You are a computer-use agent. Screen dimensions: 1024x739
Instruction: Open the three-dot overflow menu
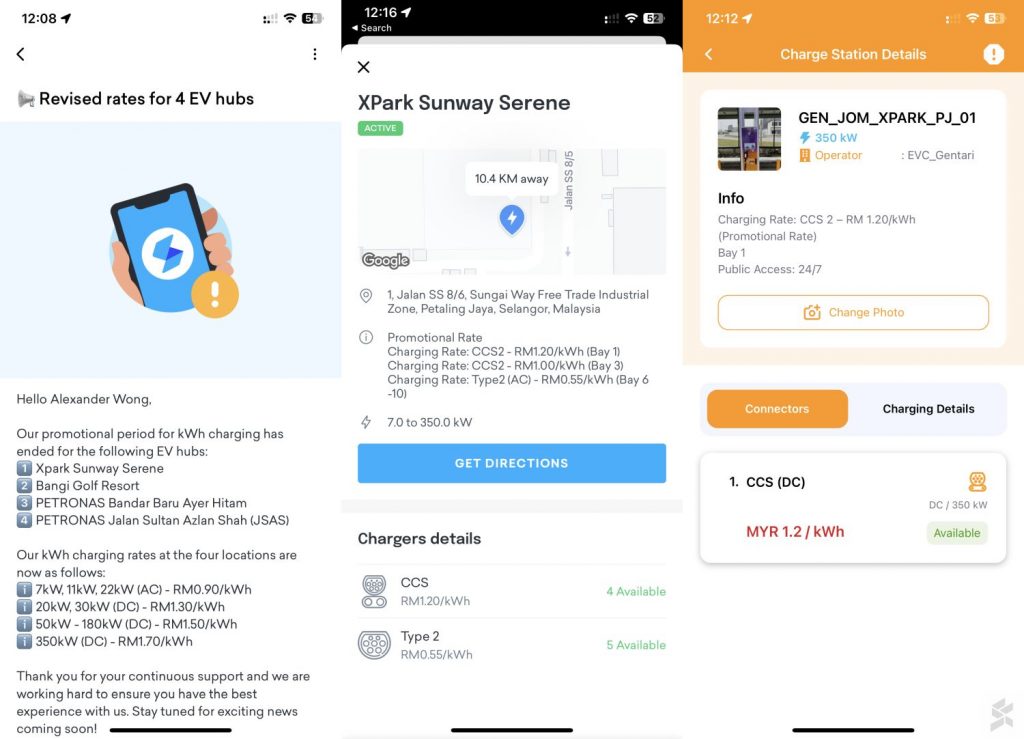click(x=315, y=54)
